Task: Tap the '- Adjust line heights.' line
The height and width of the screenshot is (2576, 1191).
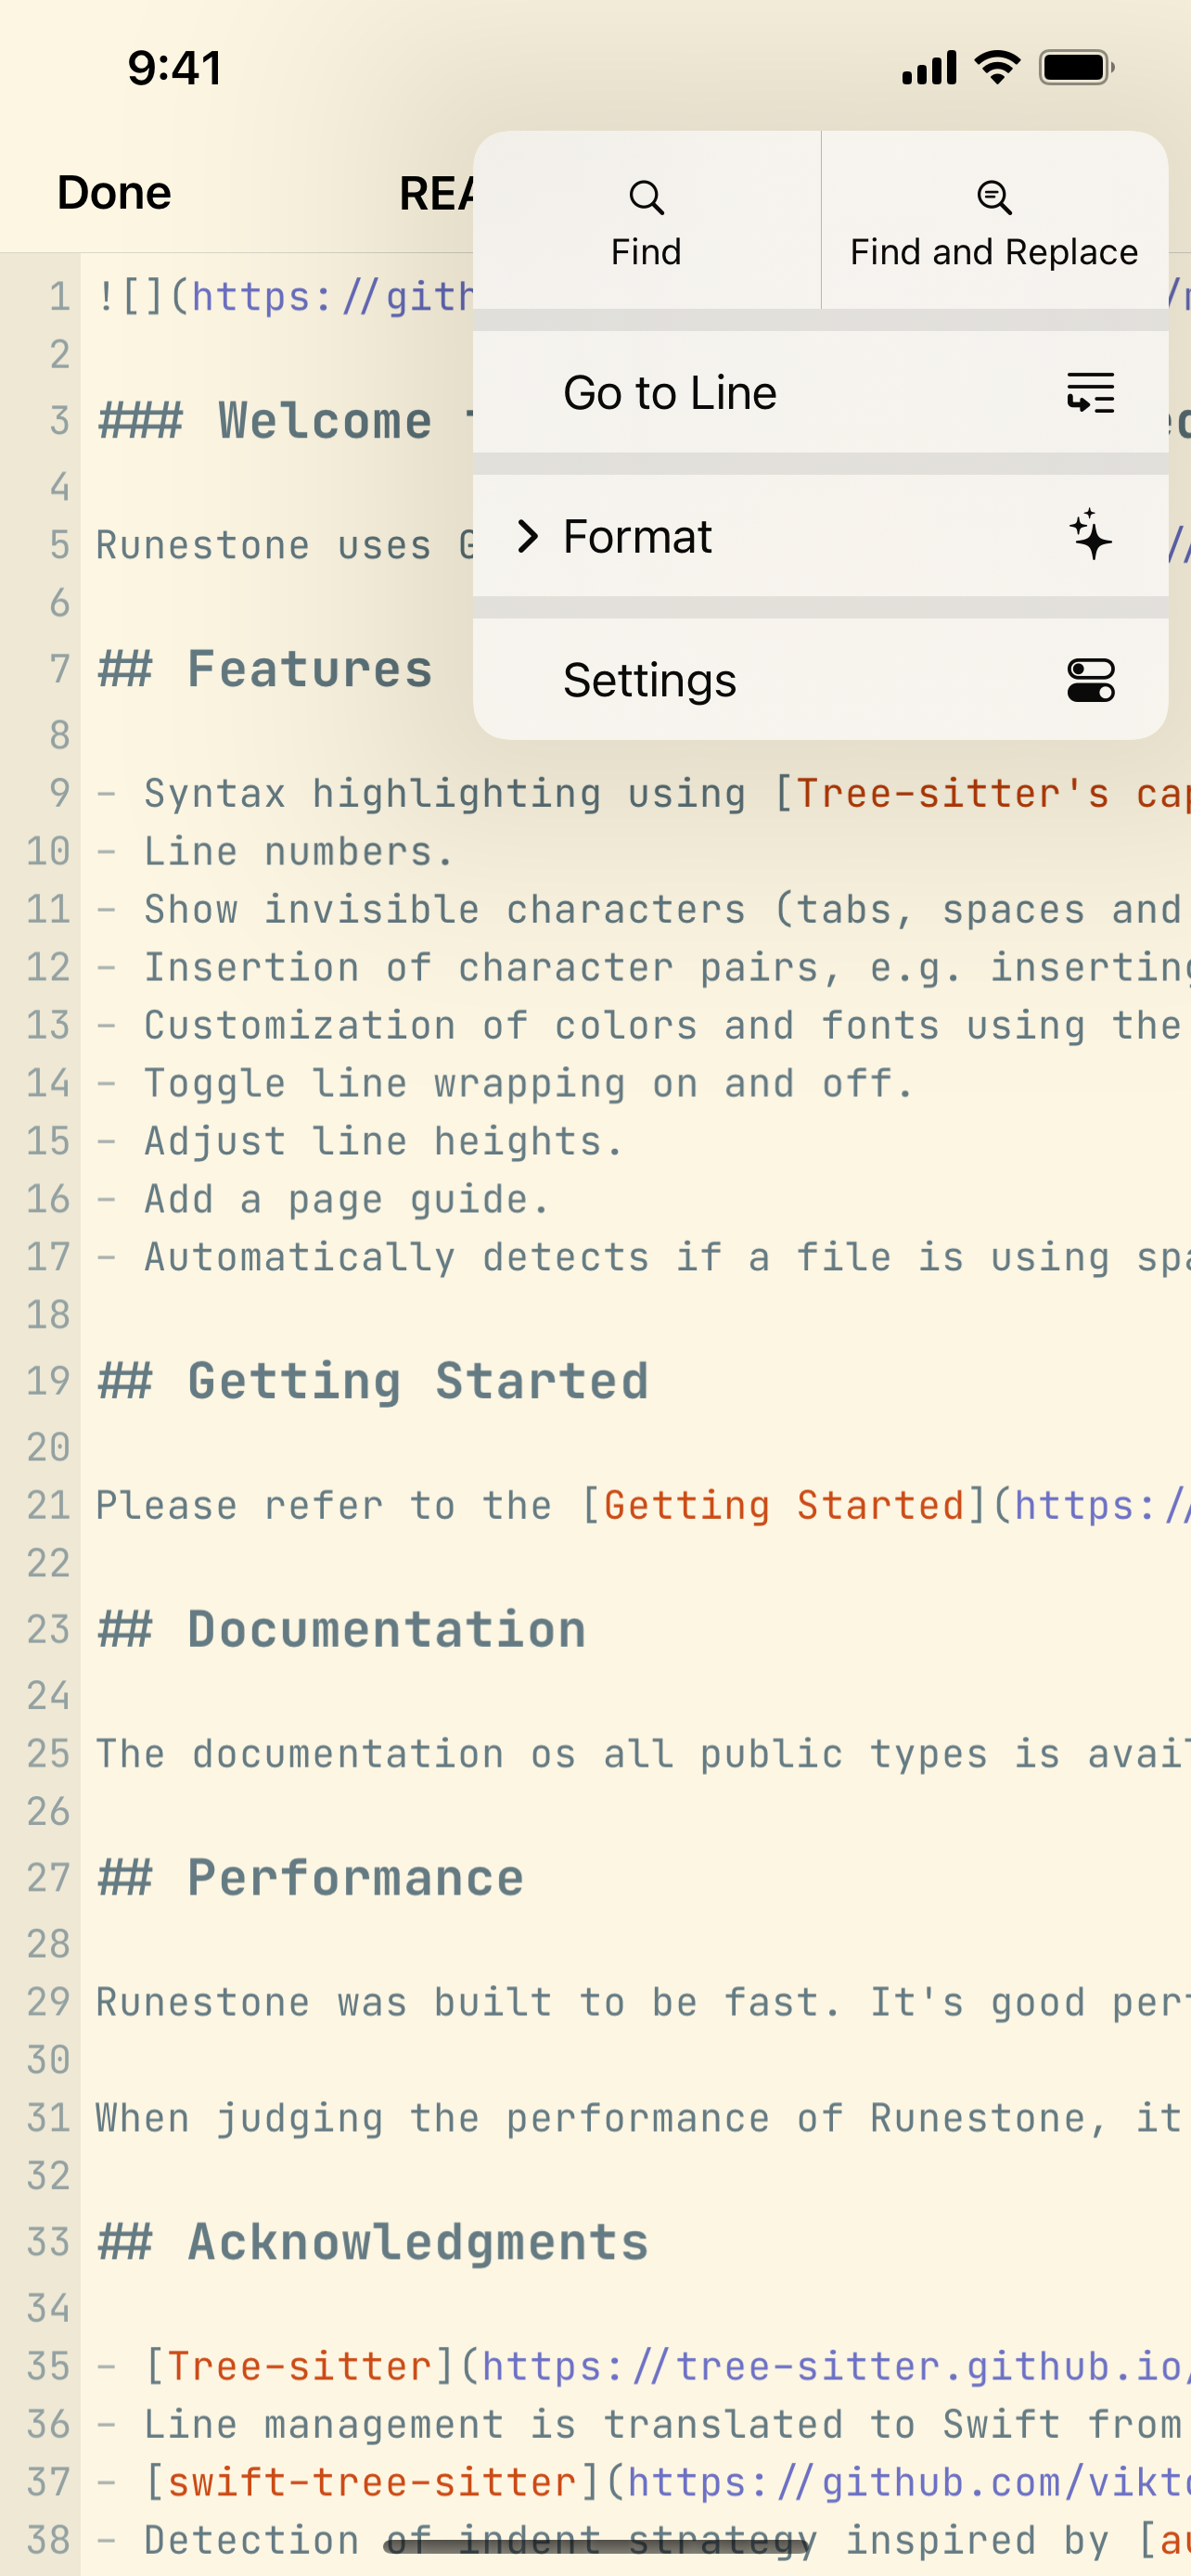Action: 360,1141
